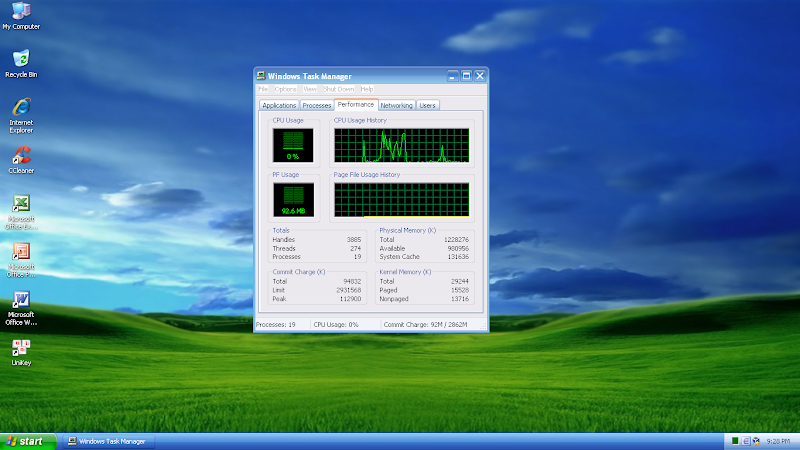
Task: Click 'Processes: 19' in the status bar
Action: tap(276, 324)
